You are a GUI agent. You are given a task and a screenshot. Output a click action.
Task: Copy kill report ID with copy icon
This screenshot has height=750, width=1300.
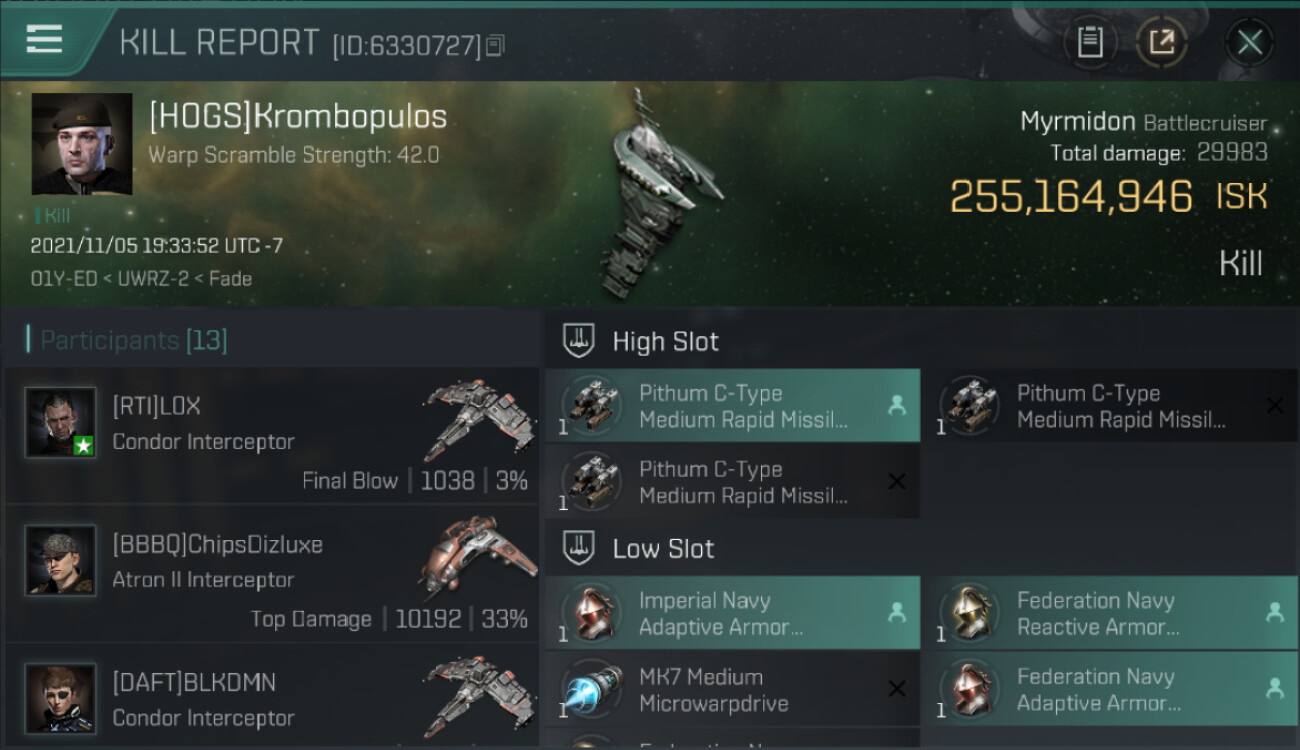tap(497, 45)
